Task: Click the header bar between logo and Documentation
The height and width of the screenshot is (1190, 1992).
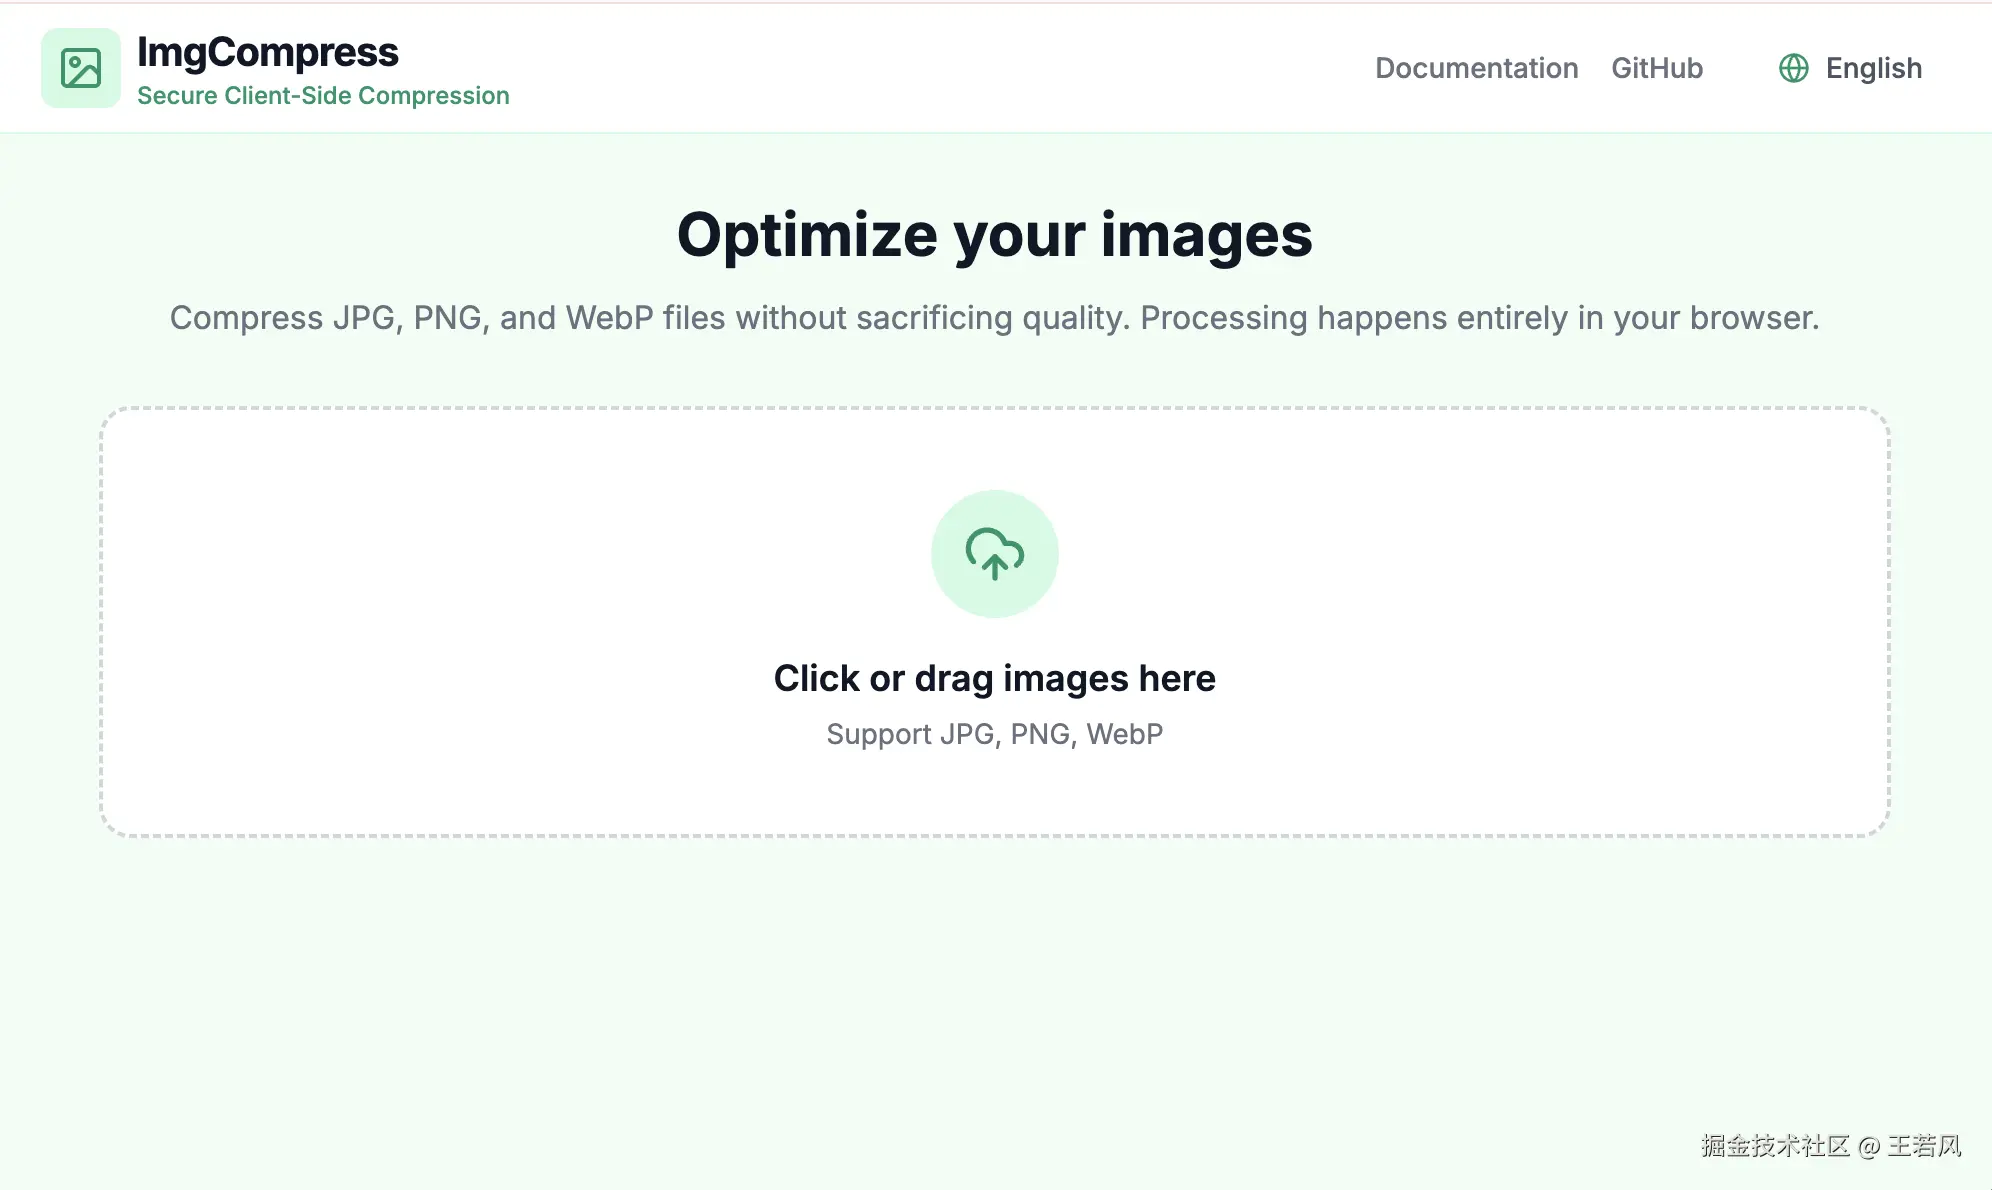Action: tap(940, 68)
